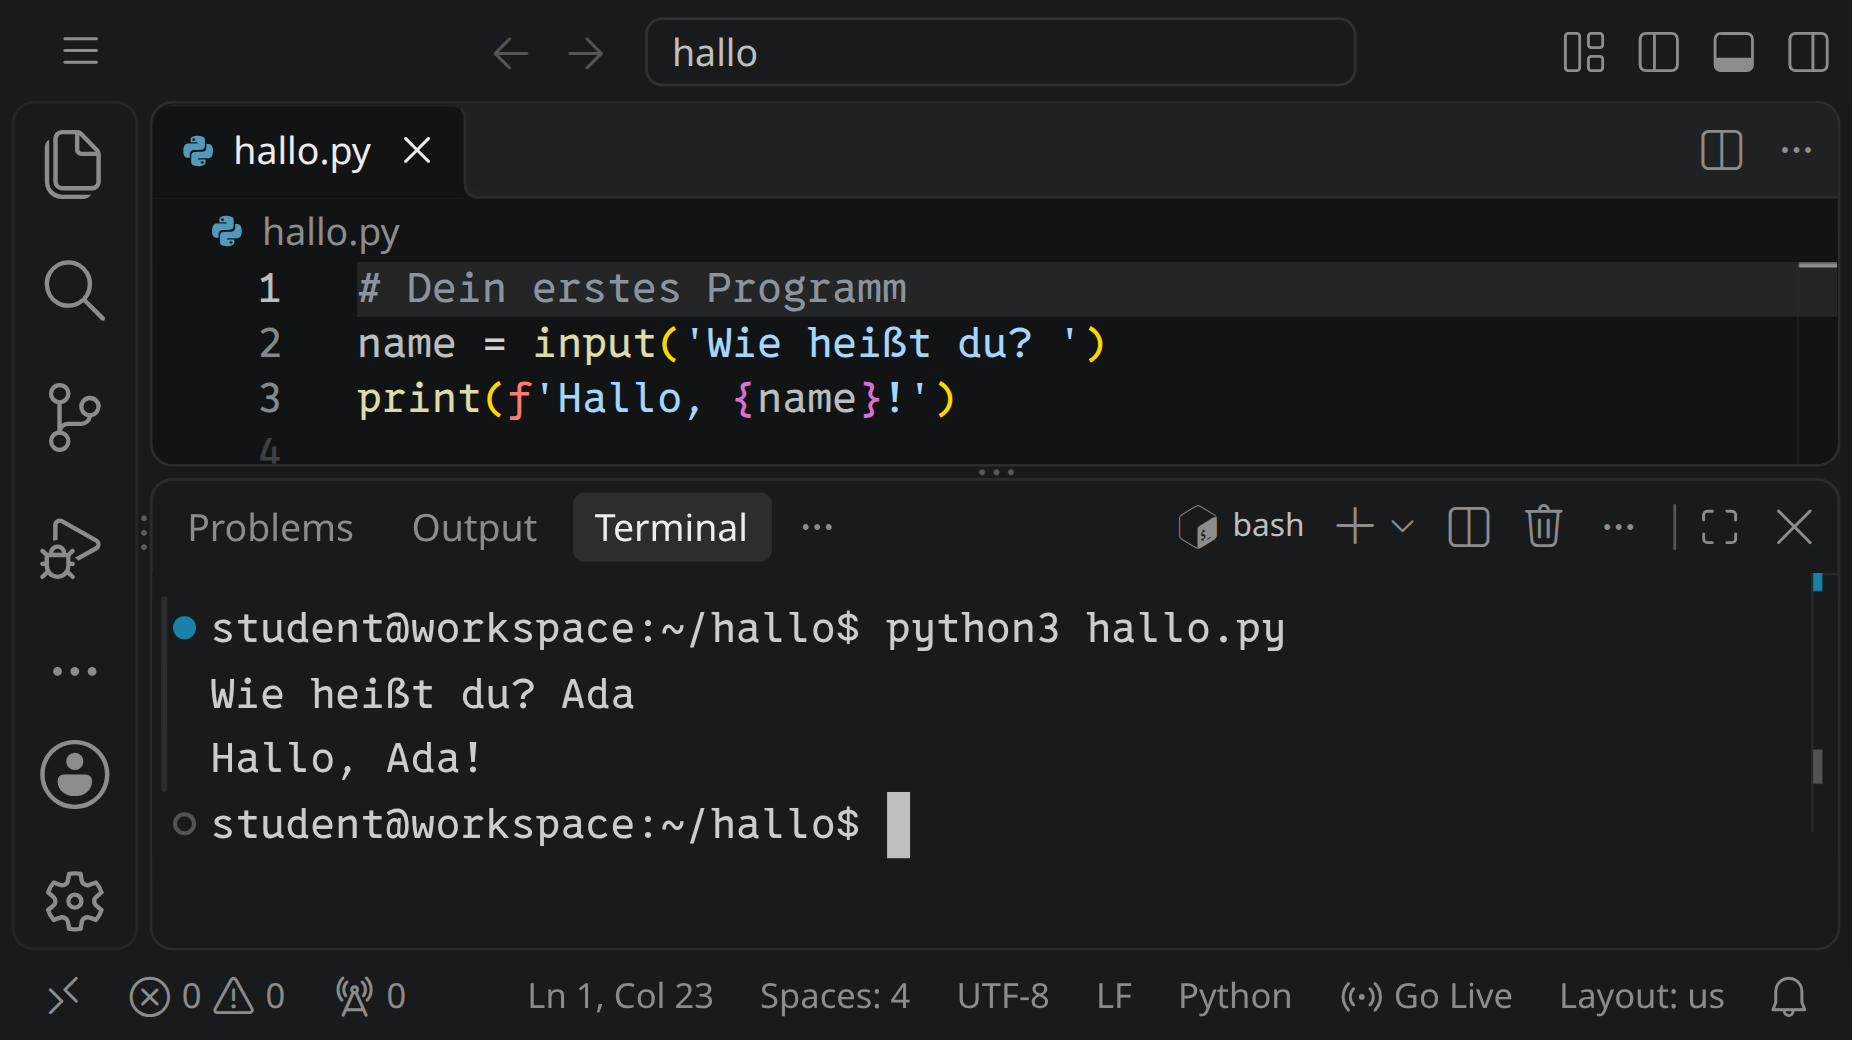Screen dimensions: 1852x1040
Task: Open the notifications bell
Action: (x=1789, y=996)
